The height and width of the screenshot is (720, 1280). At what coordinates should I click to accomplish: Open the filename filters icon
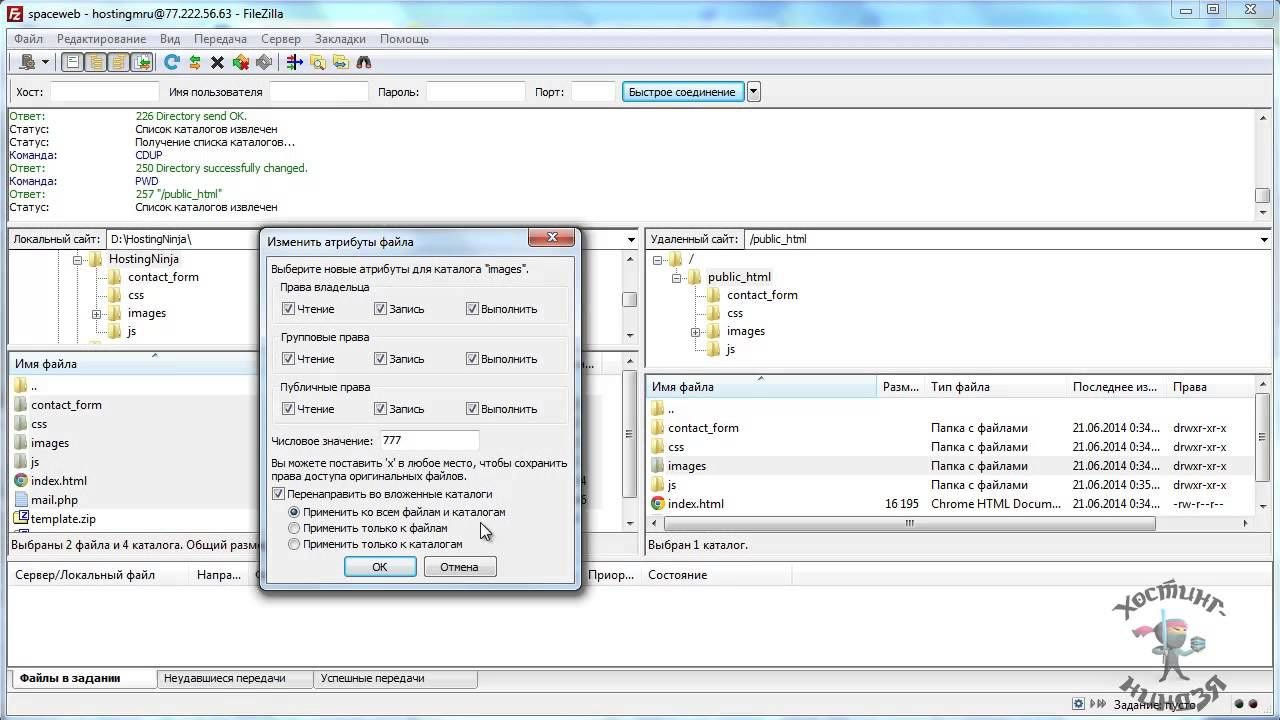(294, 62)
